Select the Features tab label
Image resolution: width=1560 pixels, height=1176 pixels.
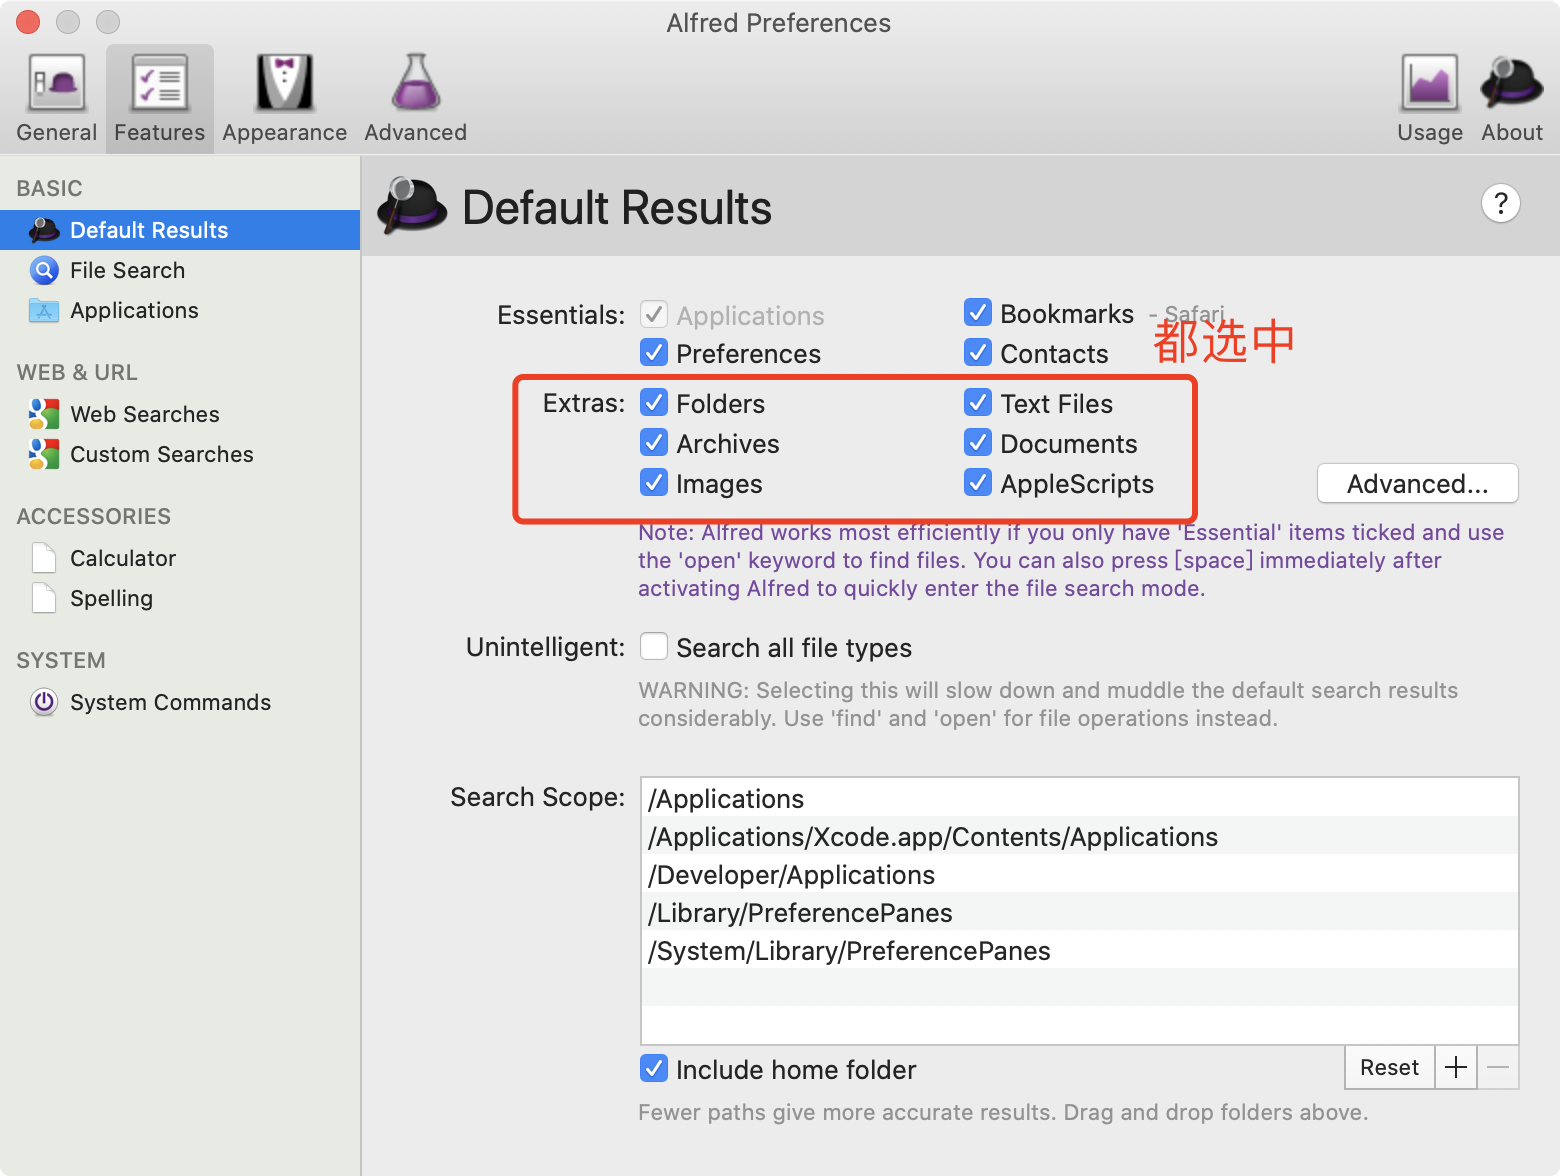[x=160, y=132]
